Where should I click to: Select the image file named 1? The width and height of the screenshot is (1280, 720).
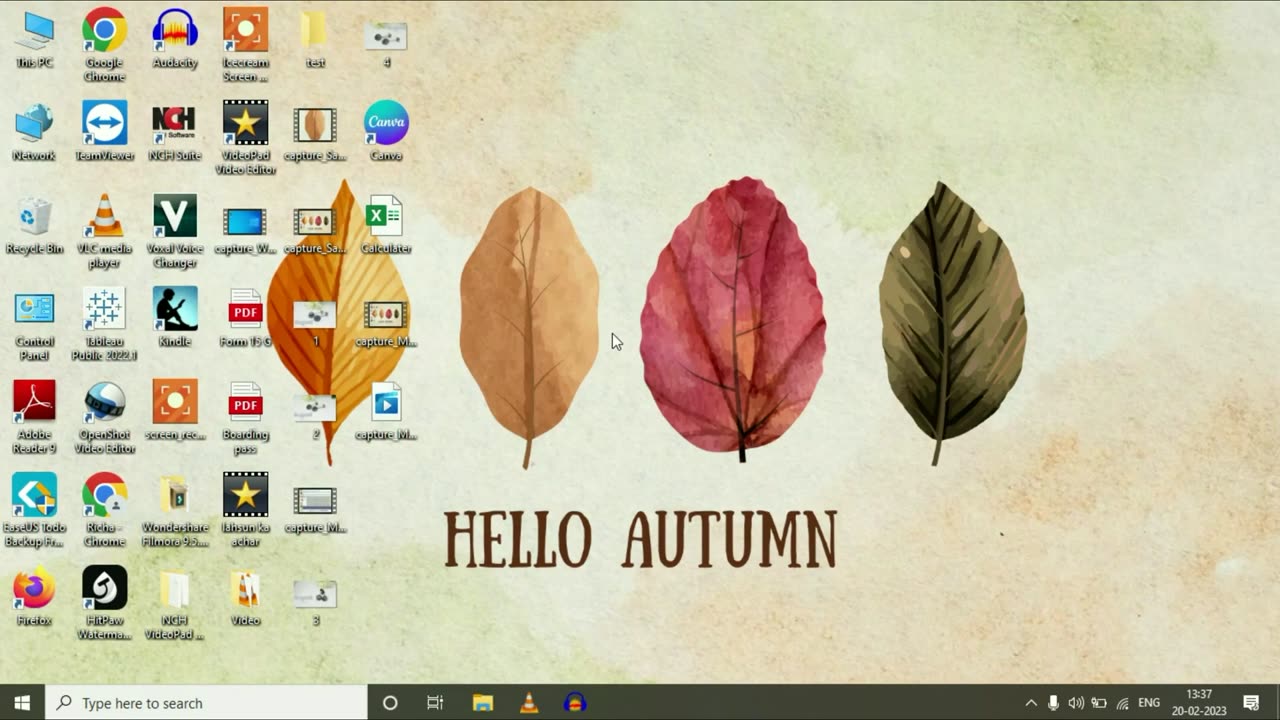point(315,324)
